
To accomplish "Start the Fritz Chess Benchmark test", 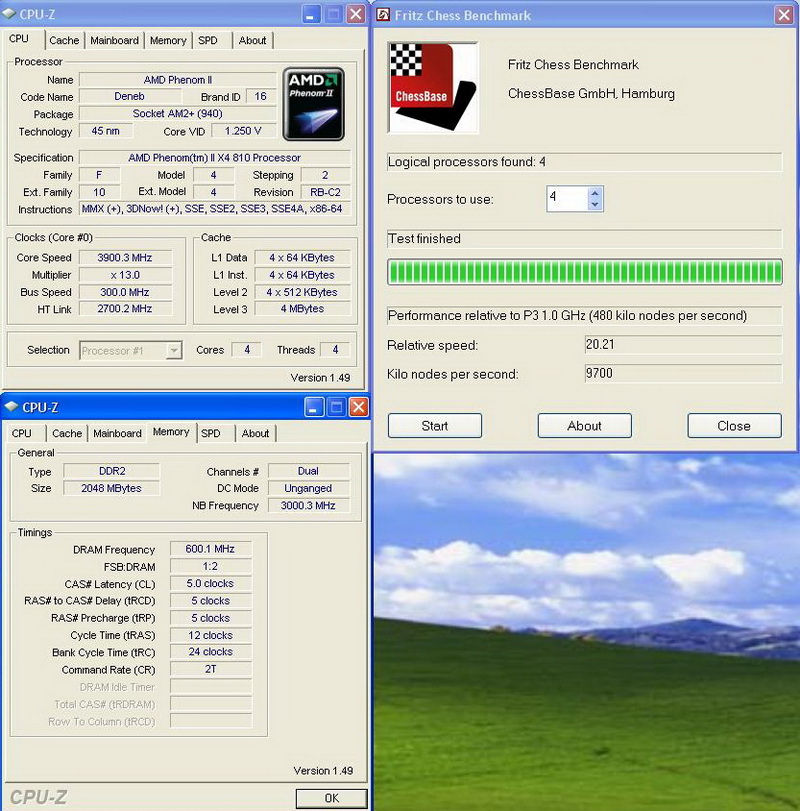I will 435,426.
